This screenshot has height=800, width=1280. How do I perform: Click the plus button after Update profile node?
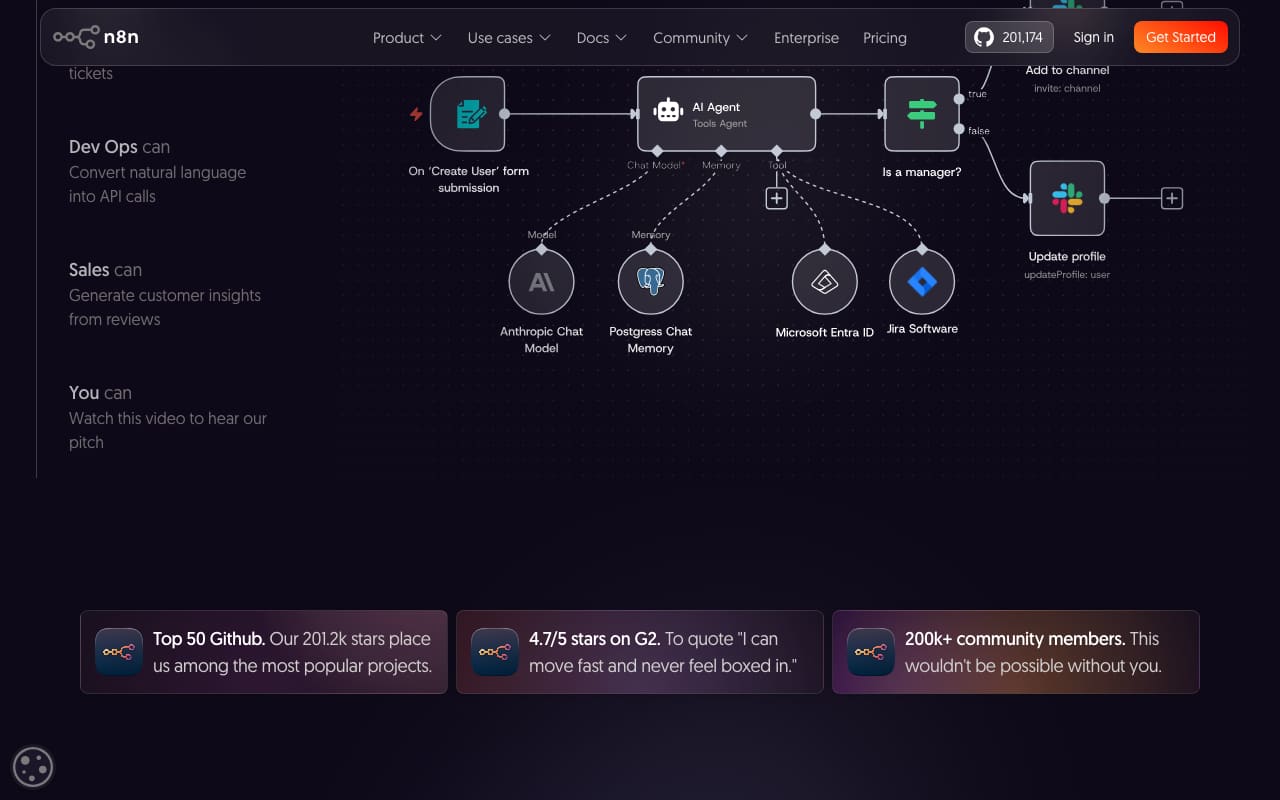(x=1172, y=198)
